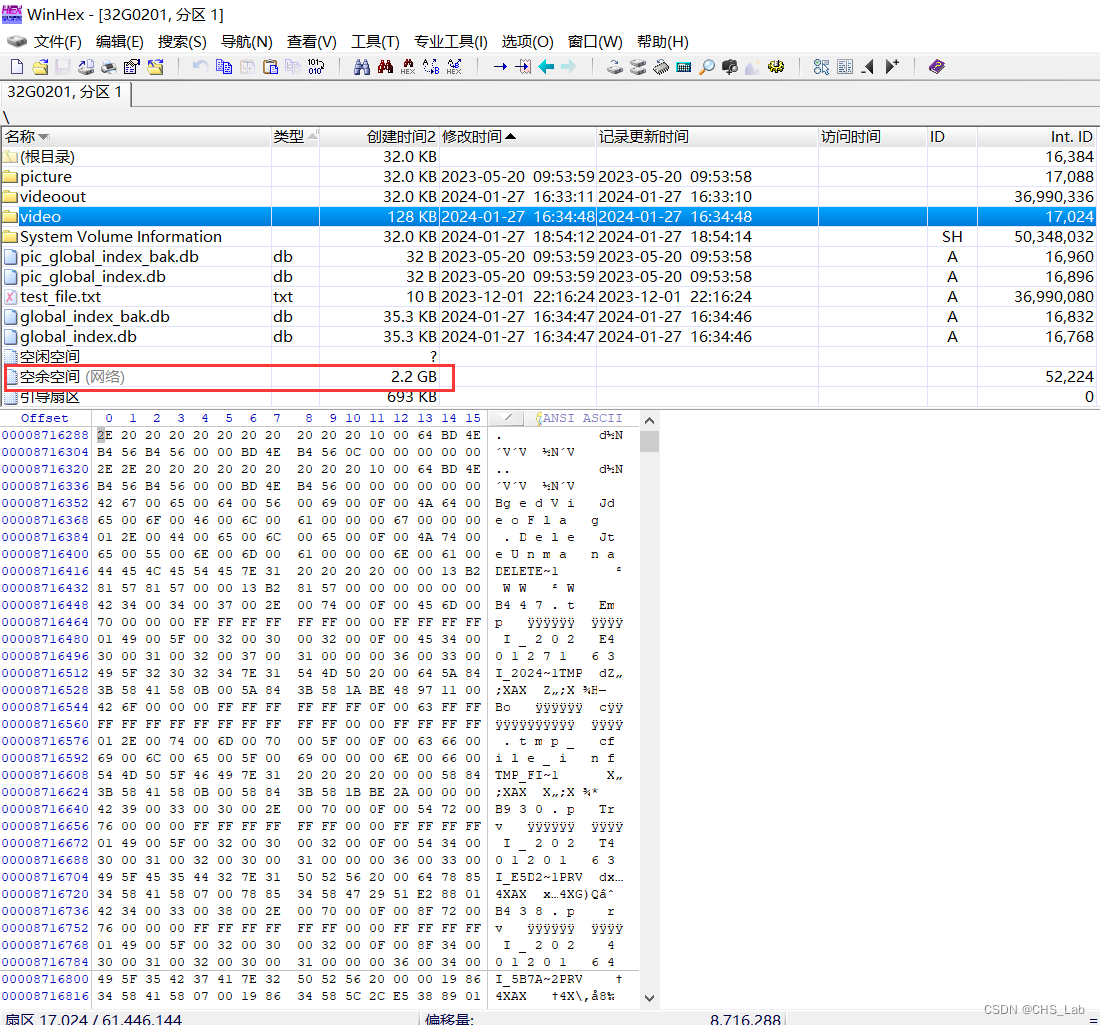Open the 查看(V) menu
Image resolution: width=1100 pixels, height=1025 pixels.
point(311,42)
